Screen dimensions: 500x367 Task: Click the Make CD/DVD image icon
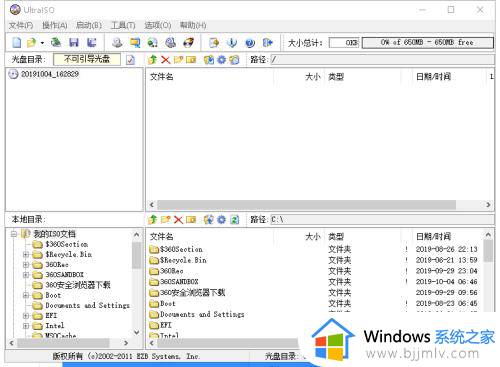pos(117,43)
